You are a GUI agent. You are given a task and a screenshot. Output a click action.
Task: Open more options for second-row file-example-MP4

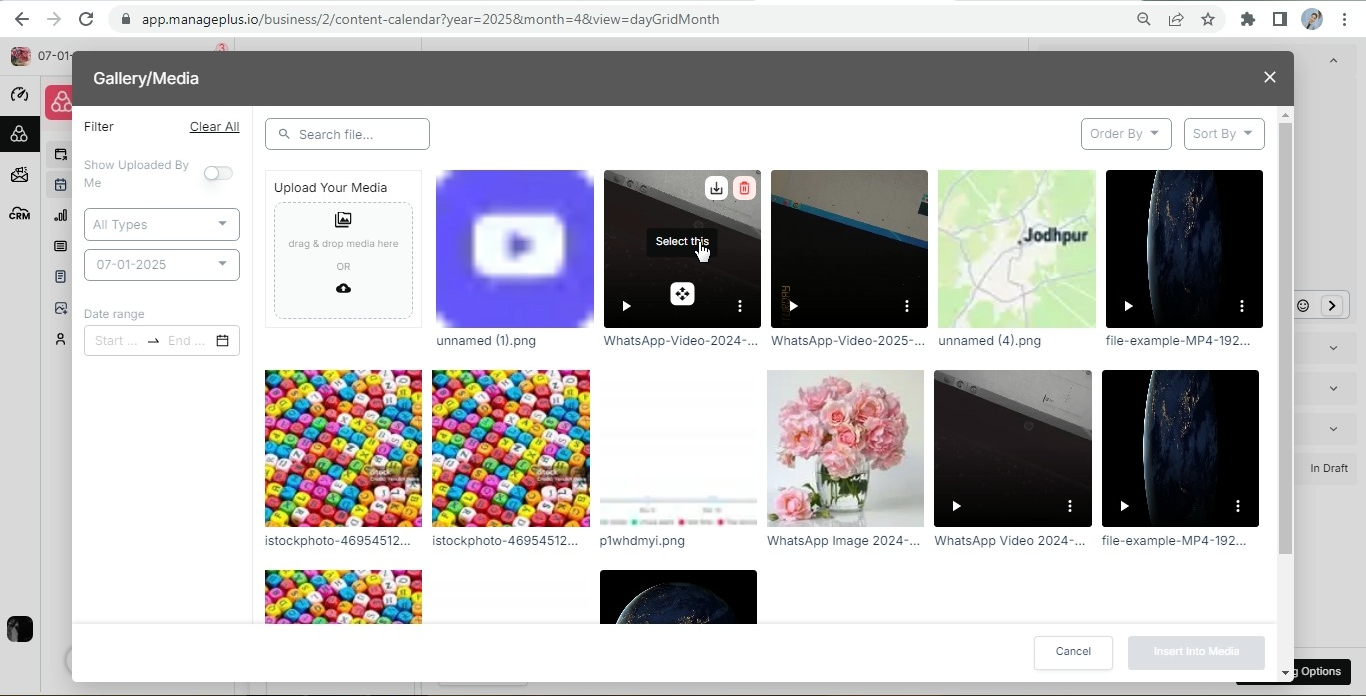pyautogui.click(x=1238, y=506)
